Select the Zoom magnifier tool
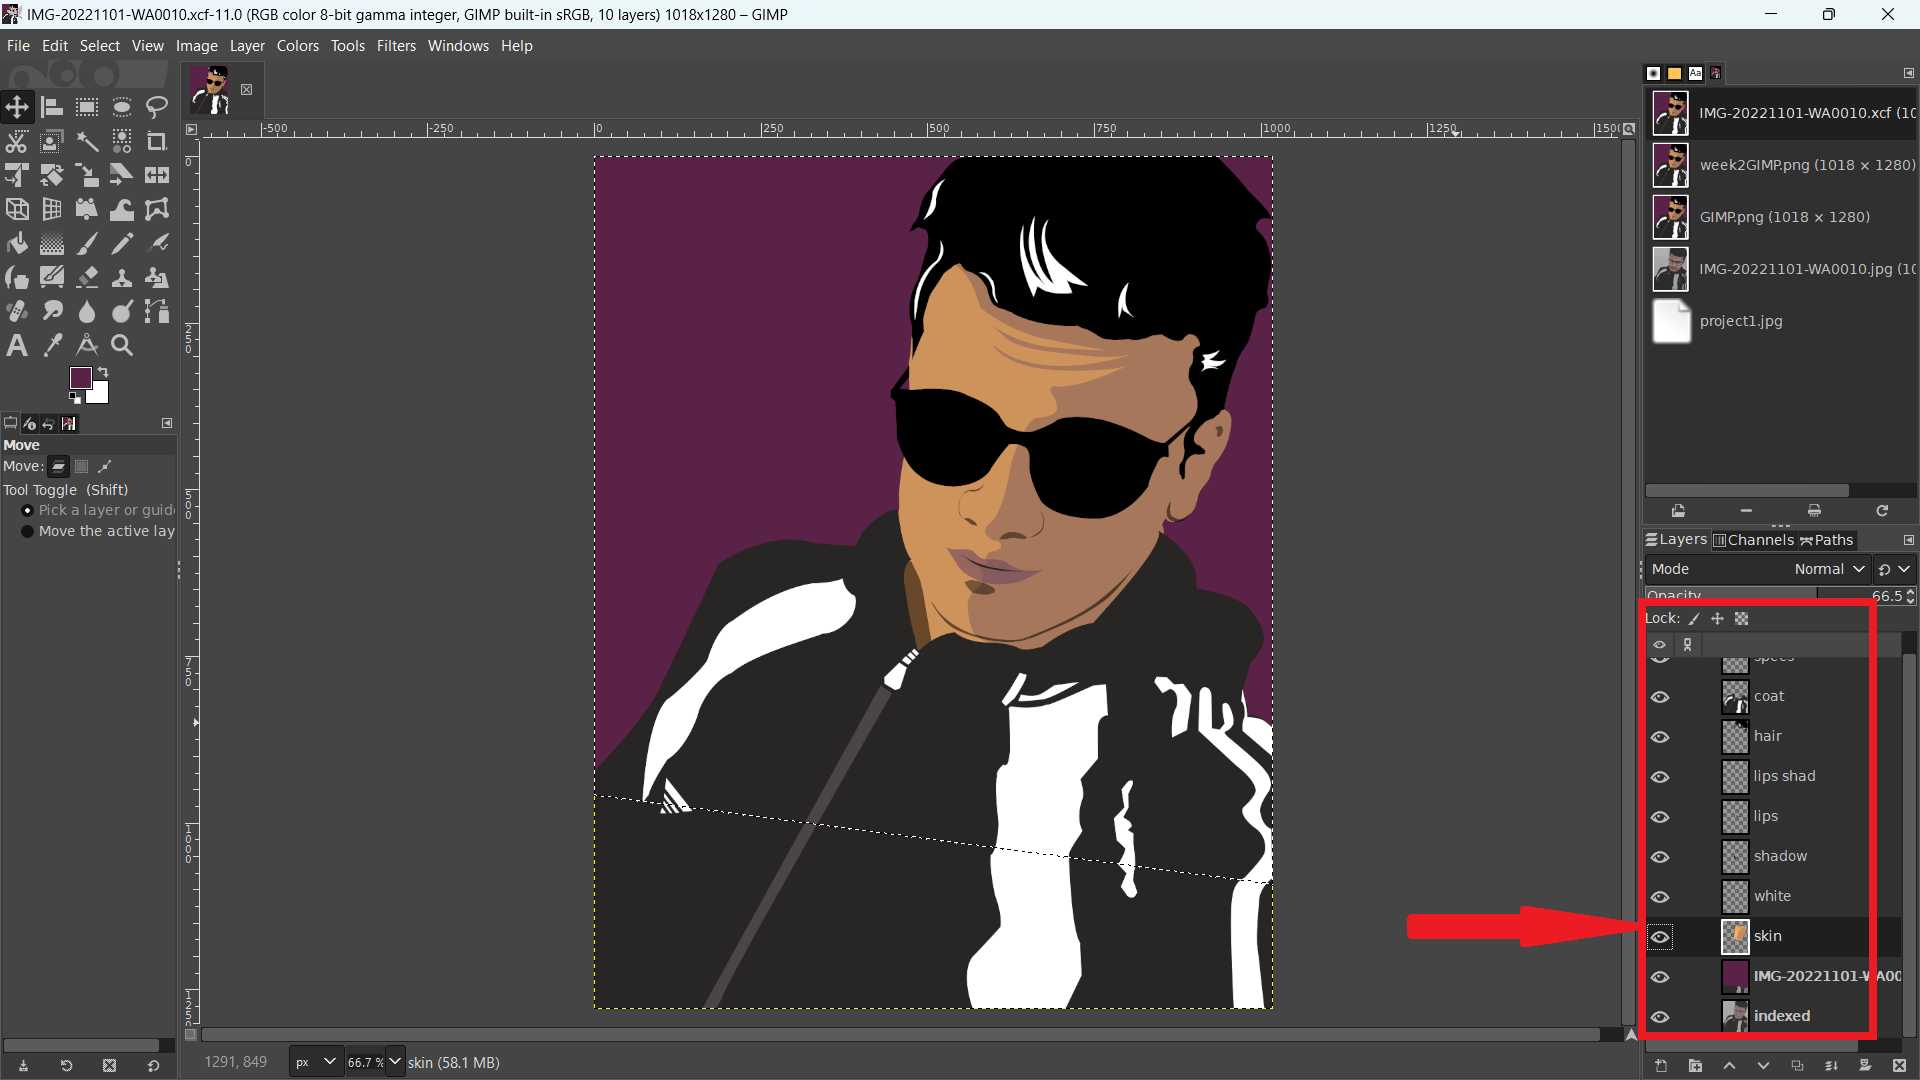The height and width of the screenshot is (1080, 1920). 122,345
